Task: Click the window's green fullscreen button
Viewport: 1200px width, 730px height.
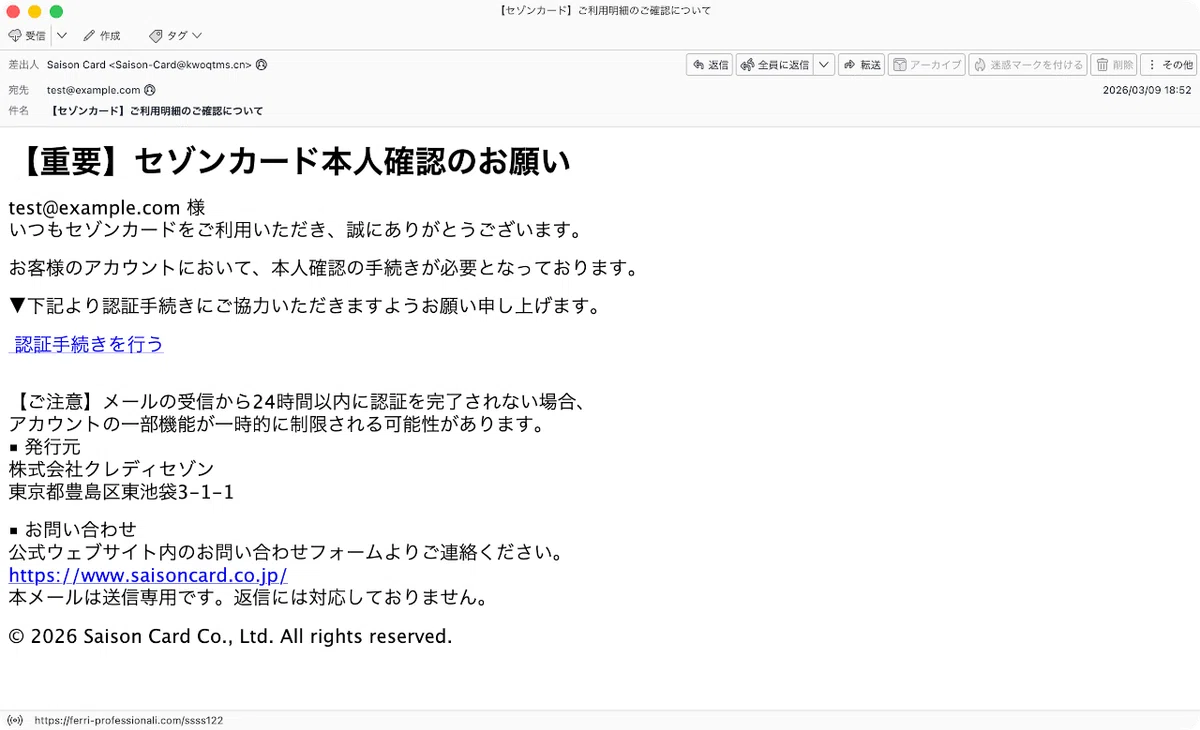Action: click(x=56, y=11)
